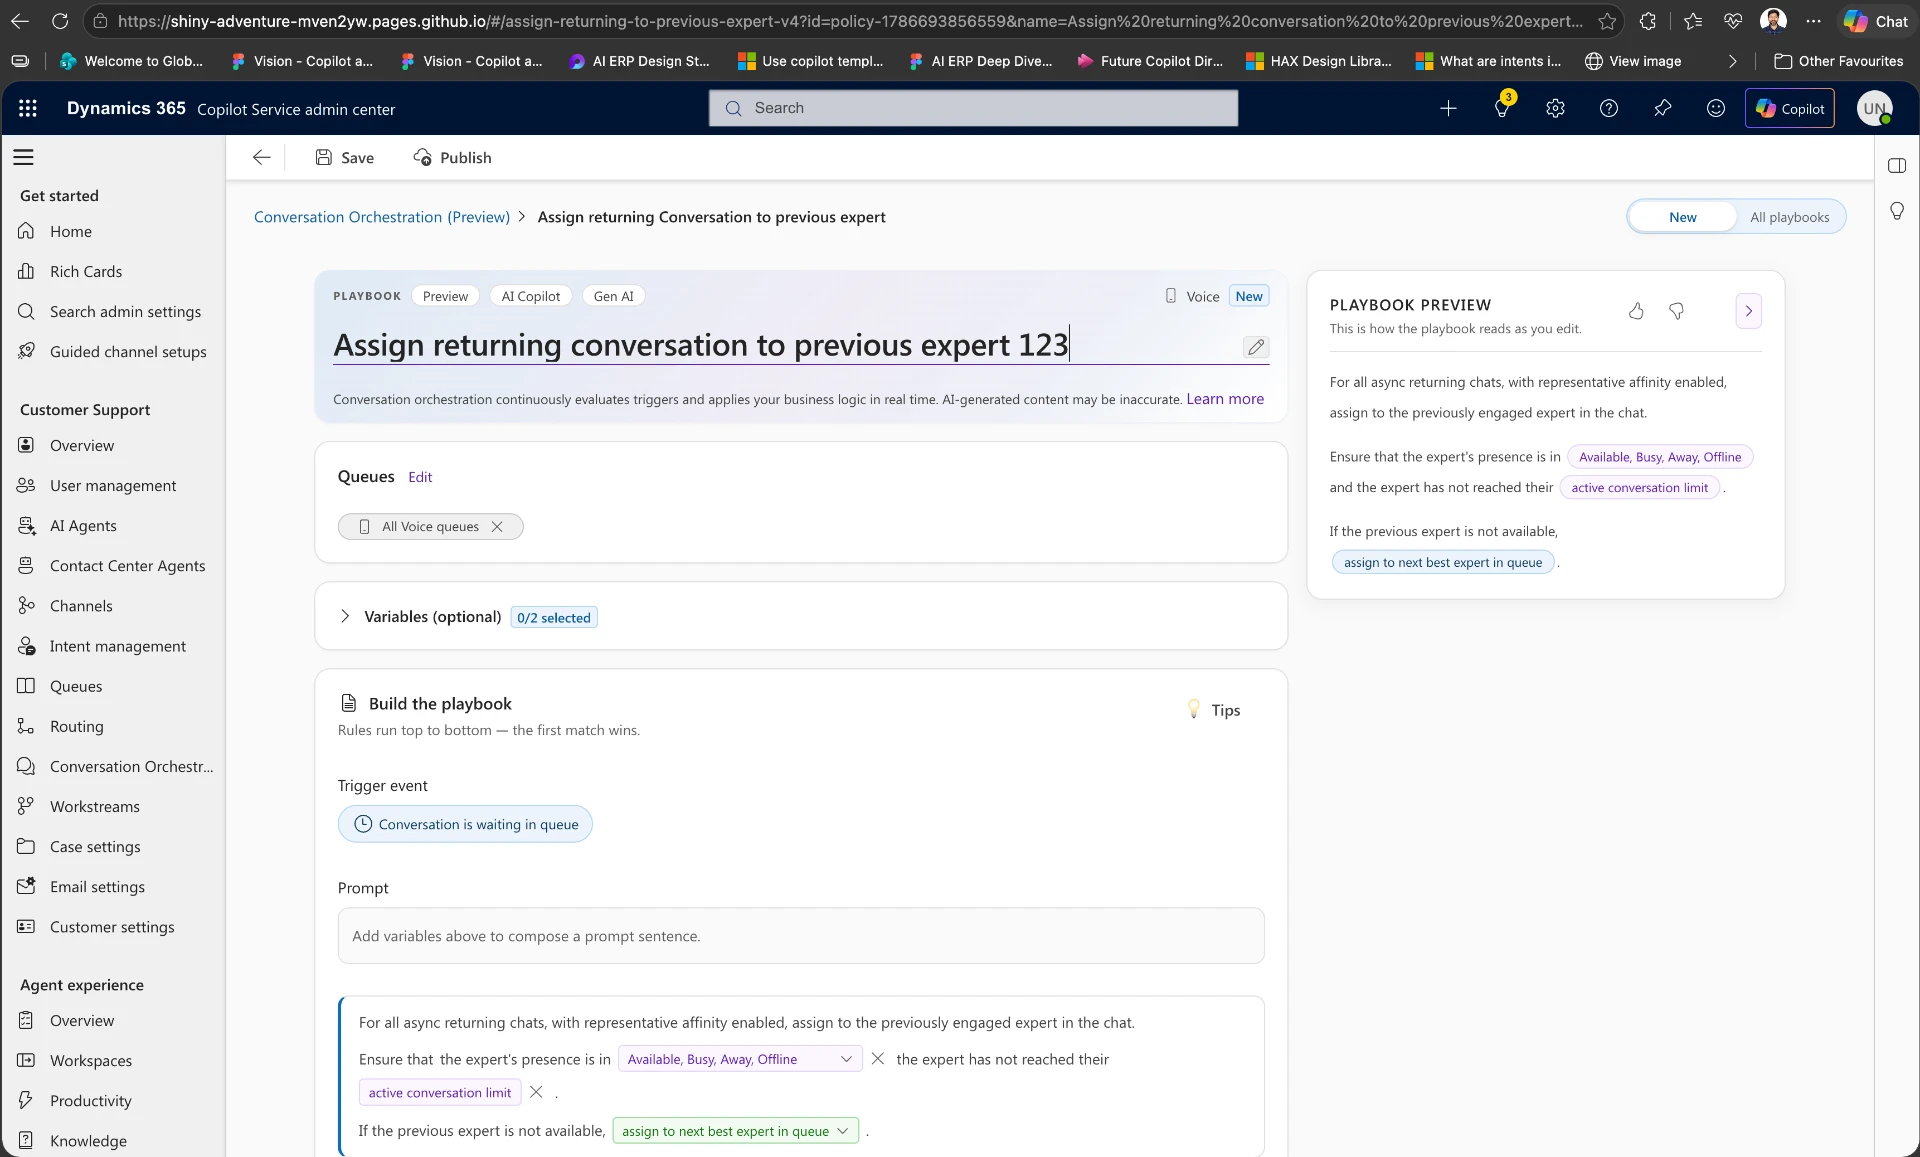This screenshot has width=1920, height=1157.
Task: Collapse the left navigation hamburger menu
Action: click(x=24, y=157)
